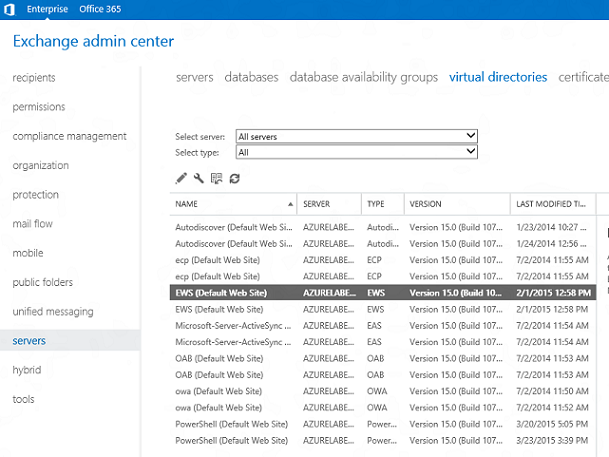Image resolution: width=609 pixels, height=457 pixels.
Task: Sort by the NAME column arrow
Action: (290, 204)
